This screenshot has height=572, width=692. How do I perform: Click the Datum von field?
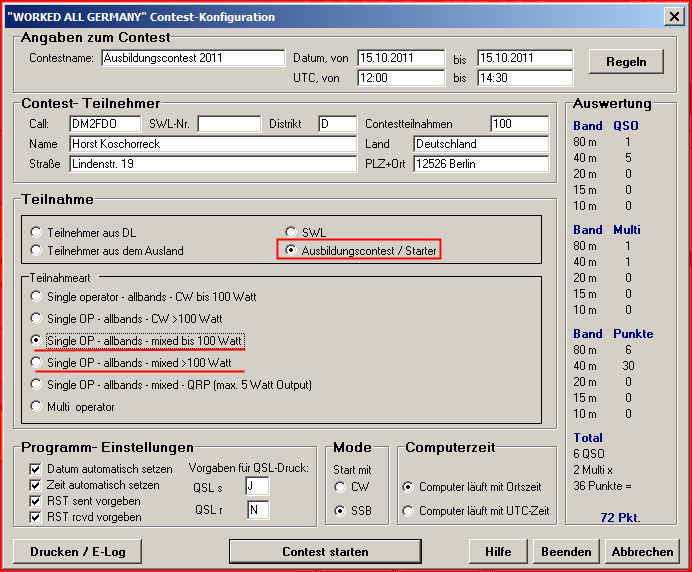pos(401,58)
